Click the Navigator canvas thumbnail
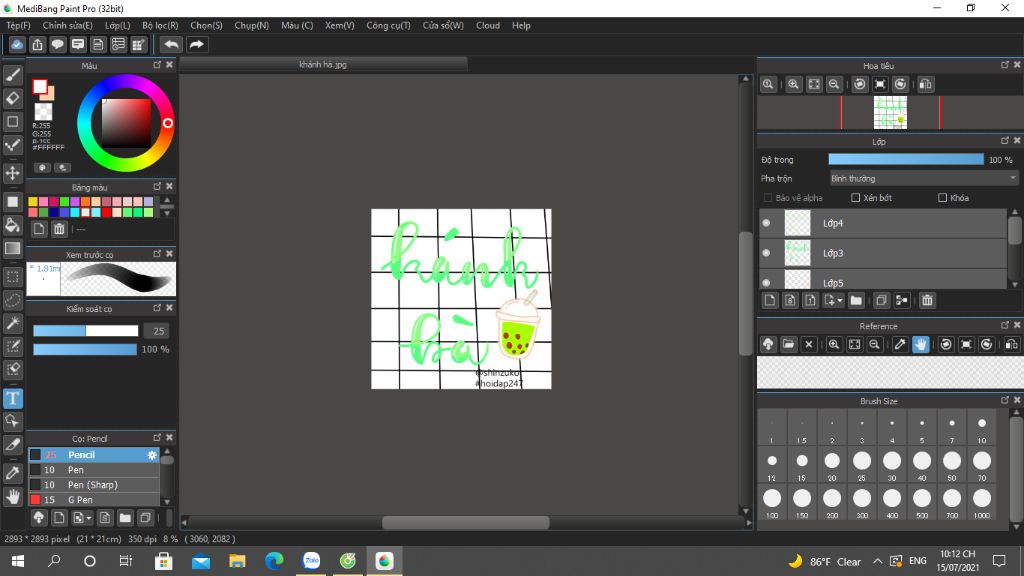The height and width of the screenshot is (576, 1024). [x=890, y=112]
